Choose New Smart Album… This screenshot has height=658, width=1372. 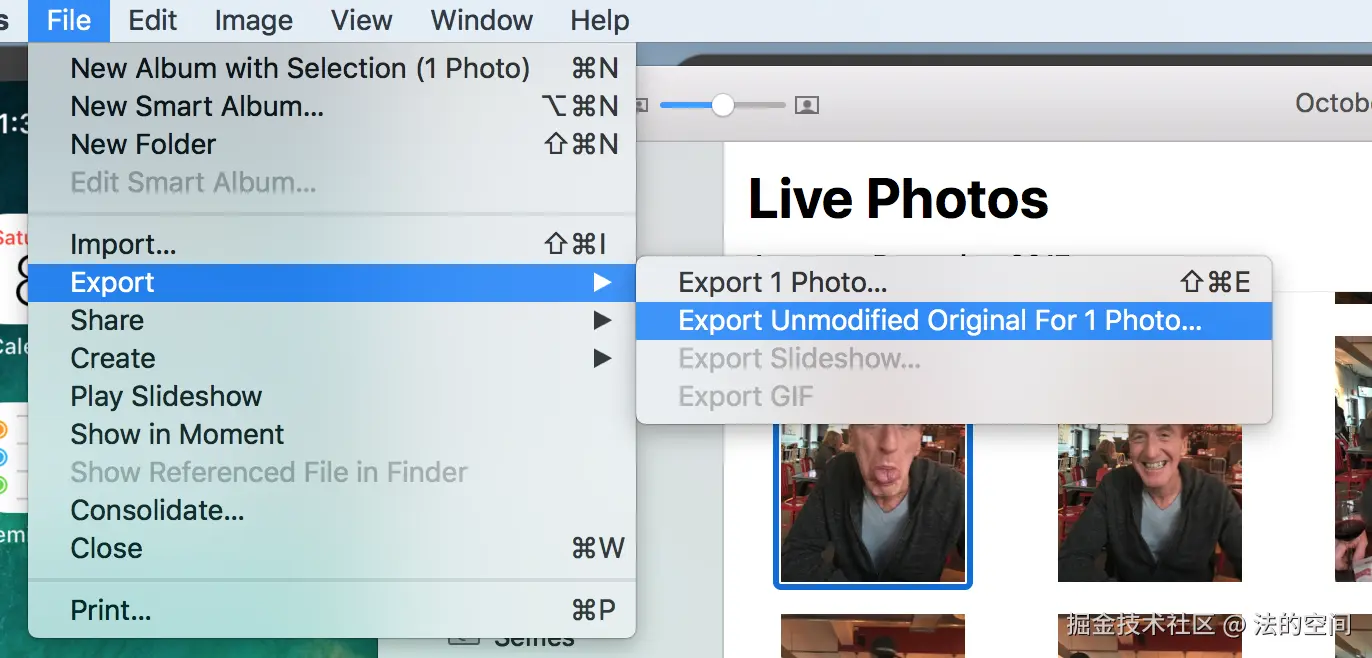[x=332, y=106]
